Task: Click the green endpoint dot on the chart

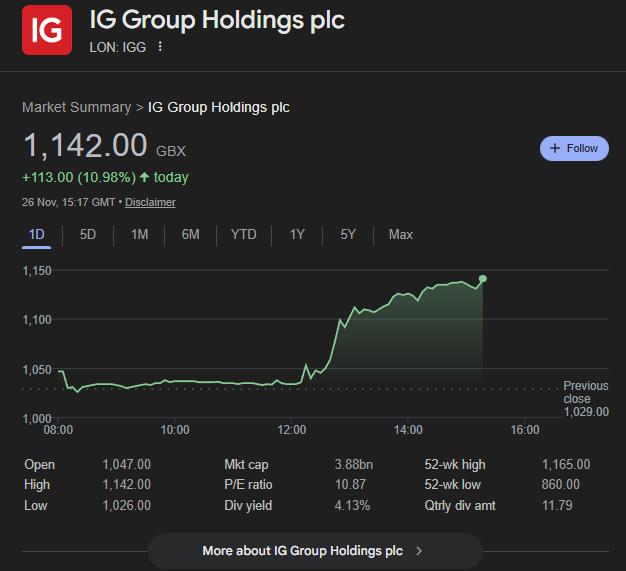Action: [x=483, y=279]
